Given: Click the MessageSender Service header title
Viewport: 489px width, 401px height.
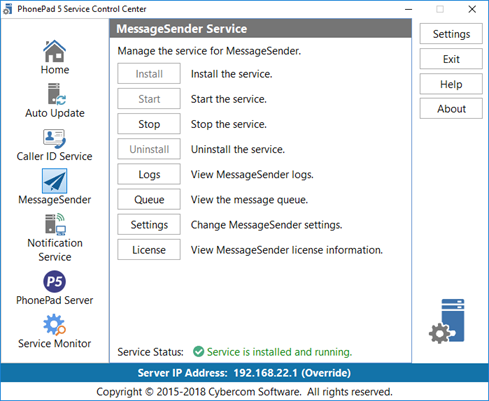Looking at the screenshot, I should pyautogui.click(x=182, y=29).
